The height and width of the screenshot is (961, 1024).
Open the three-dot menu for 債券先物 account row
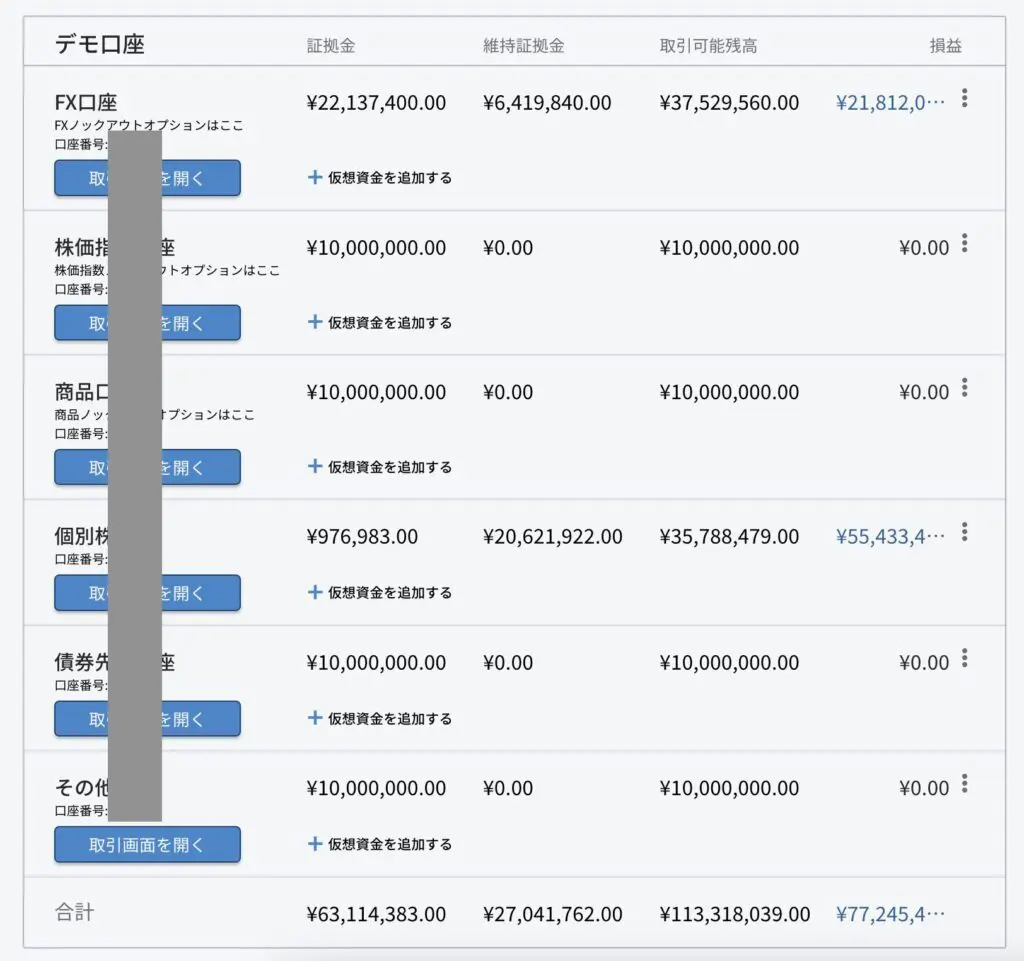tap(964, 658)
